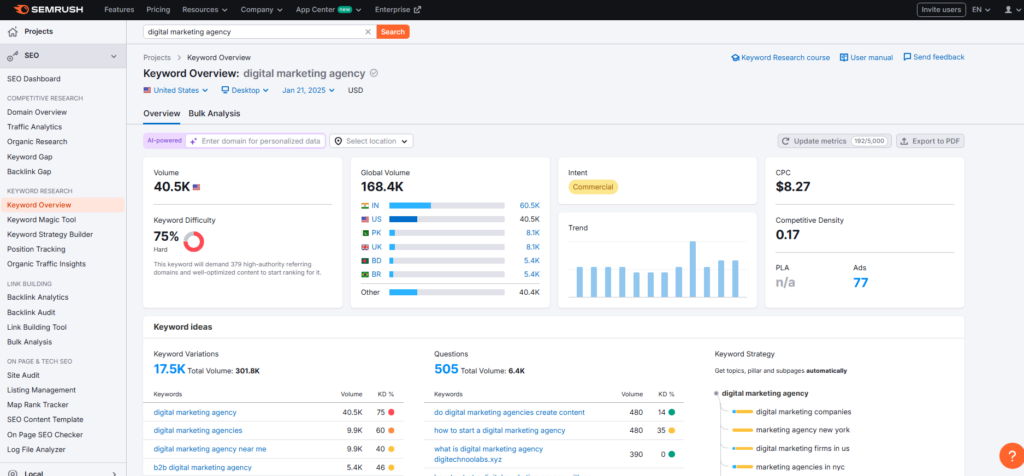Open how to start a digital marketing agency link

pyautogui.click(x=500, y=431)
